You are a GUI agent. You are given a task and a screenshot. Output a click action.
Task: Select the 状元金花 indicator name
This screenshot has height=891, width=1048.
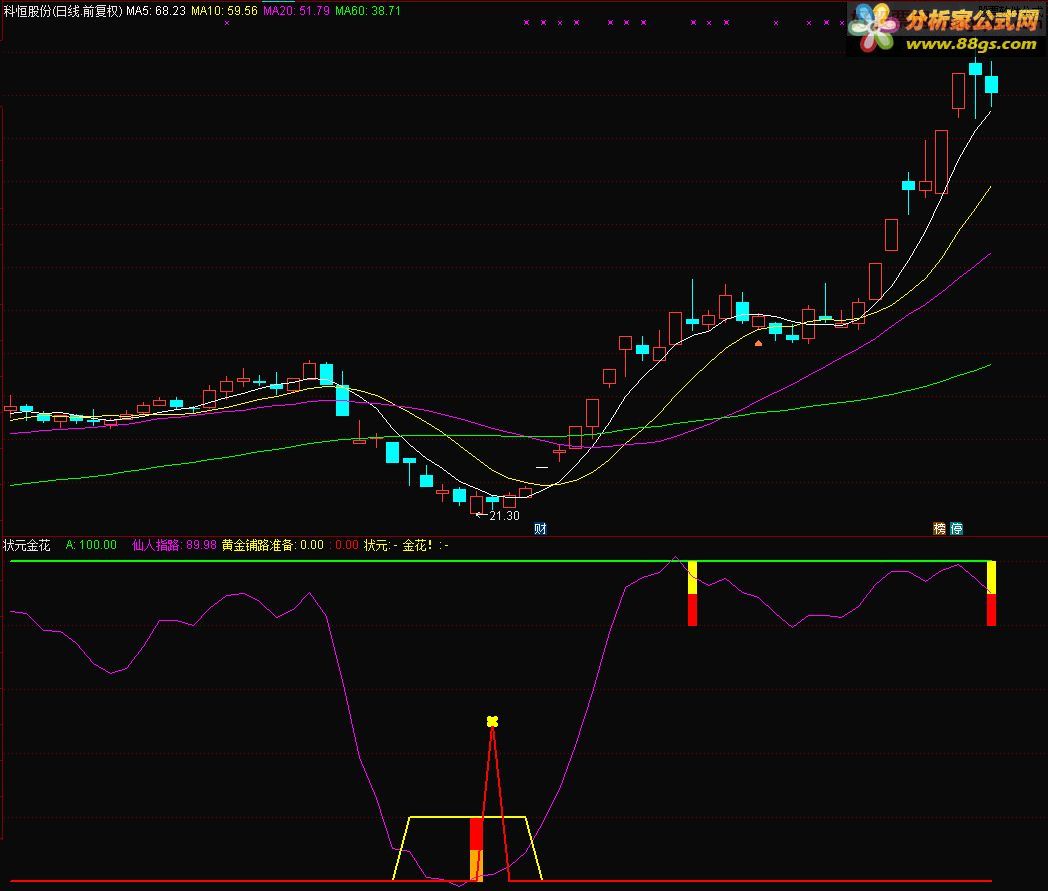click(x=27, y=545)
